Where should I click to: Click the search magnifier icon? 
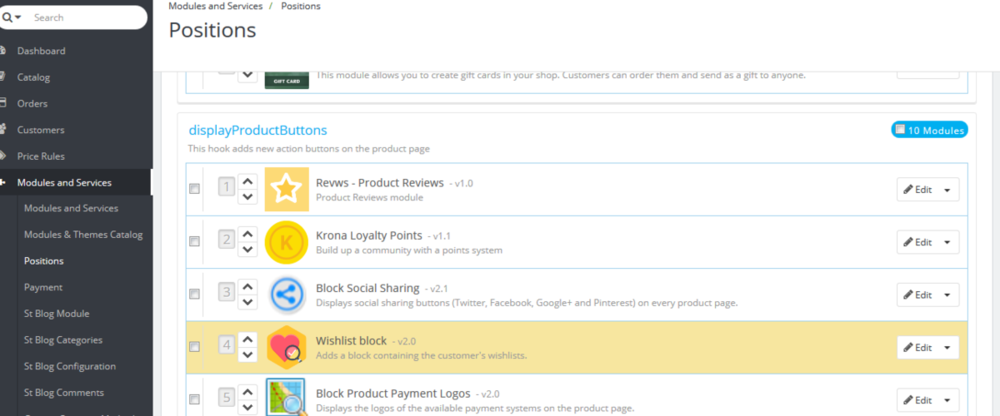[9, 17]
